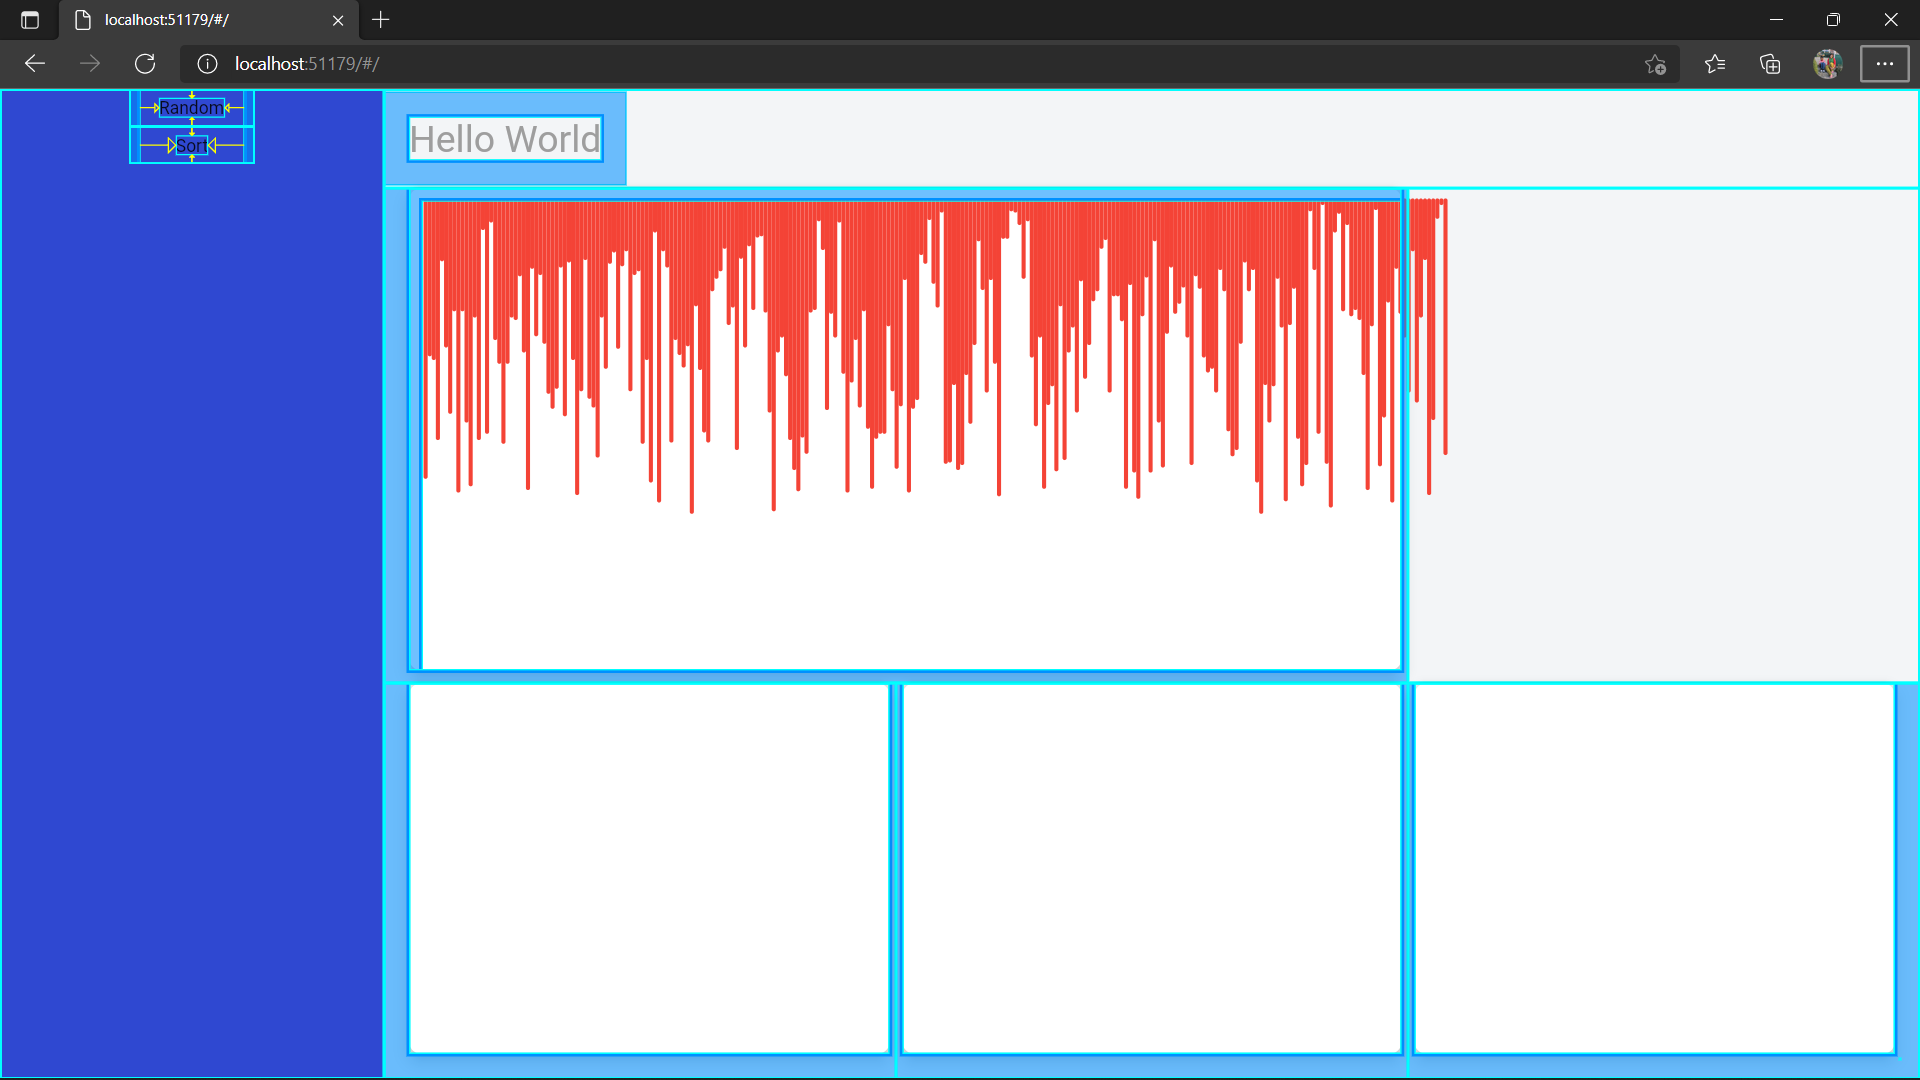Add this page to favorites

1655,64
